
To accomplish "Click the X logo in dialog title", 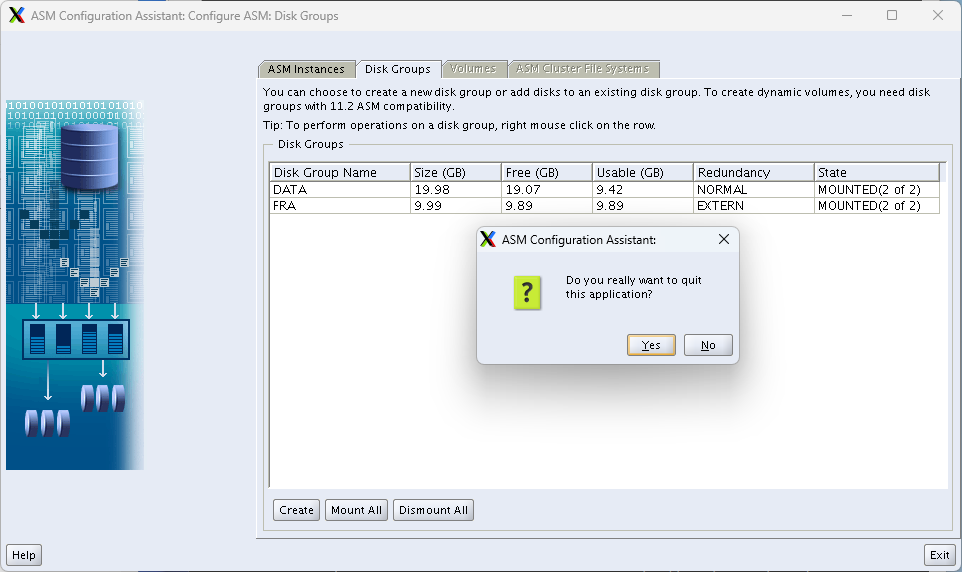I will click(x=488, y=239).
